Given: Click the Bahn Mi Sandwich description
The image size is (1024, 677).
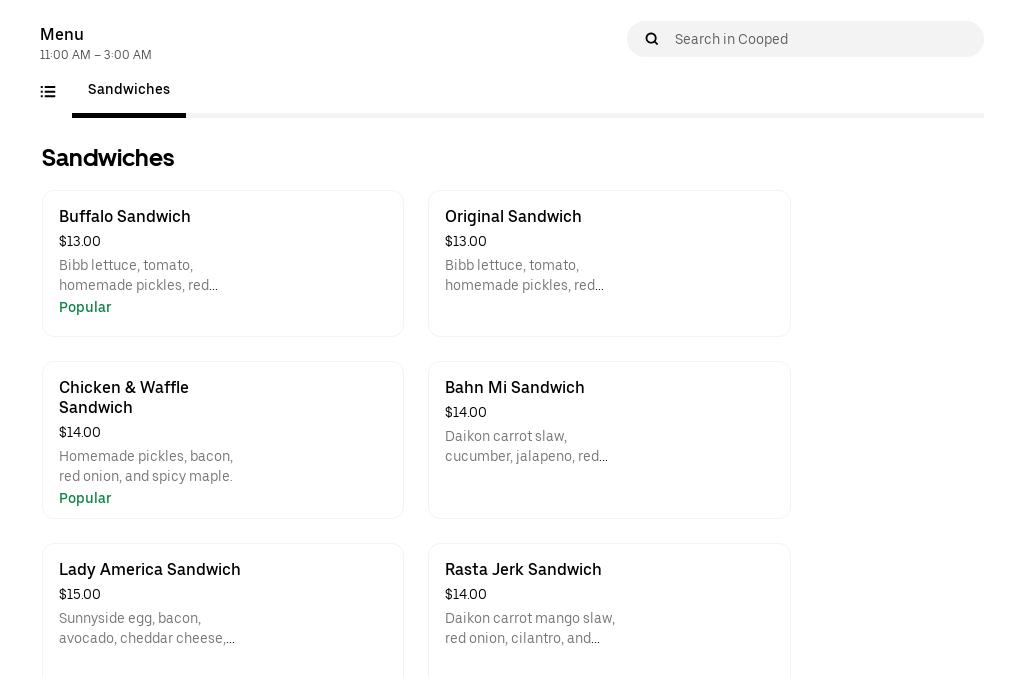Looking at the screenshot, I should tap(526, 447).
